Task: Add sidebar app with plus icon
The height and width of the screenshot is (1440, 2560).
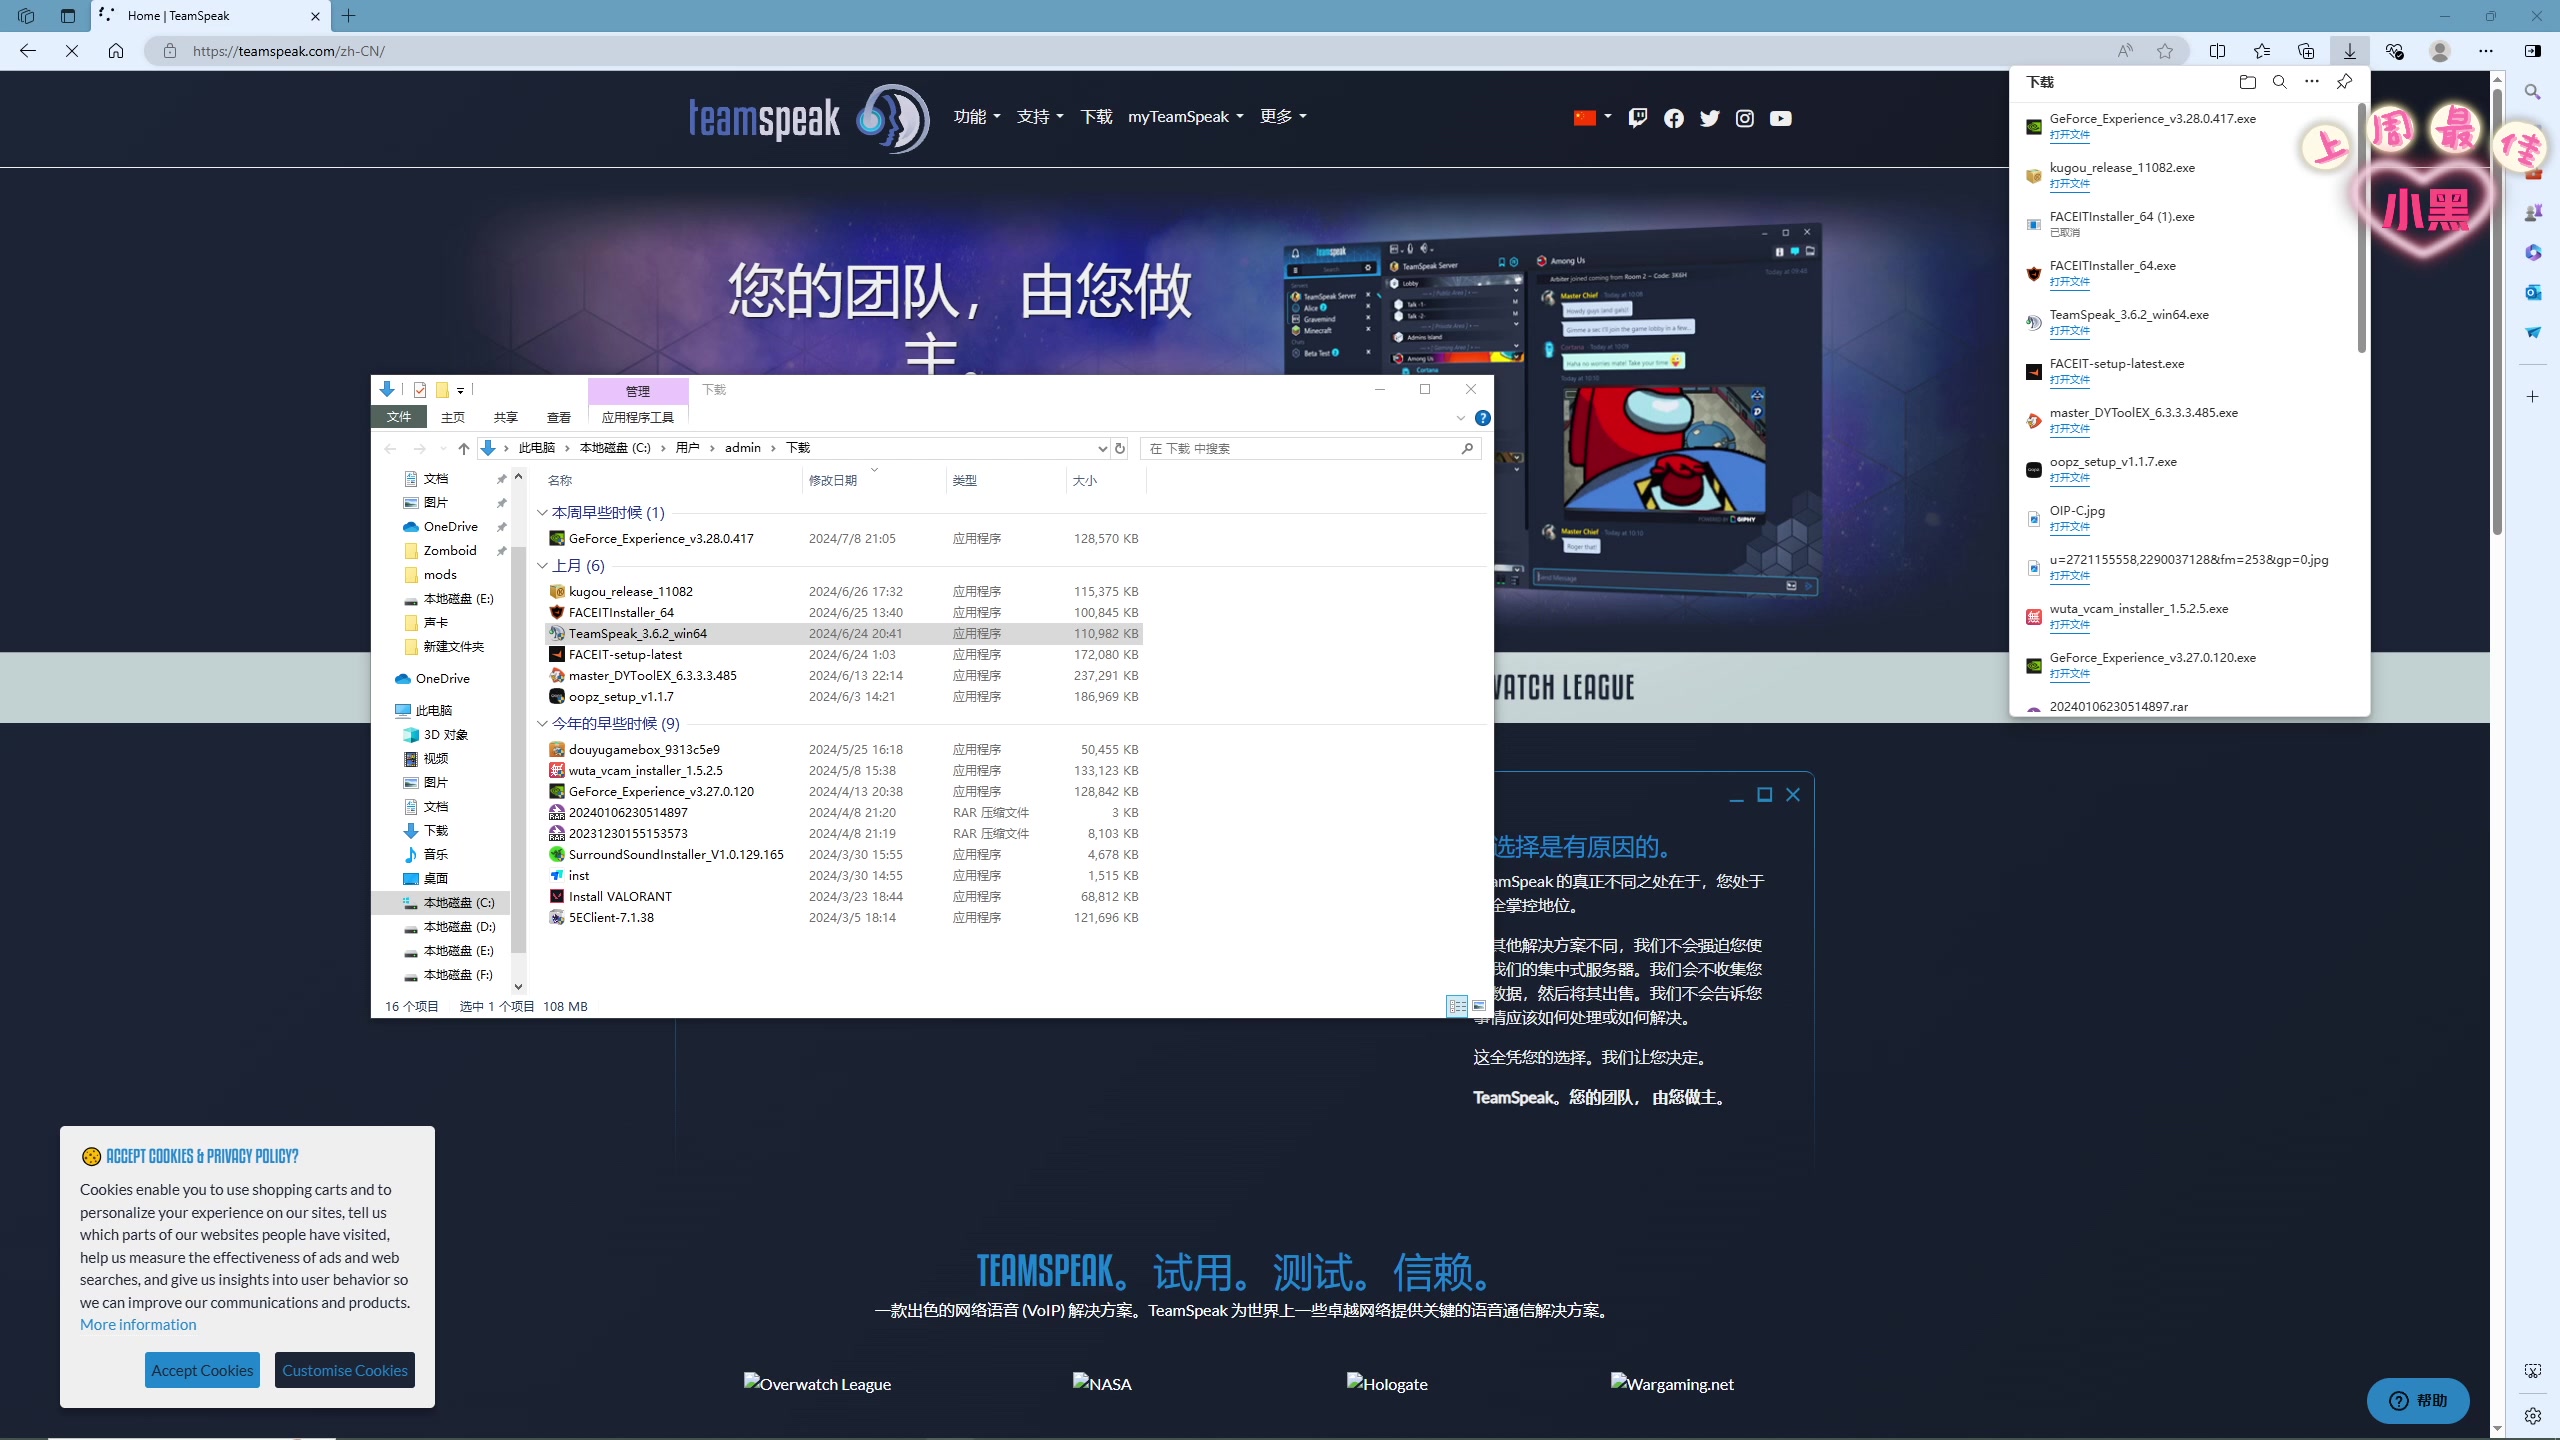Action: click(2533, 397)
